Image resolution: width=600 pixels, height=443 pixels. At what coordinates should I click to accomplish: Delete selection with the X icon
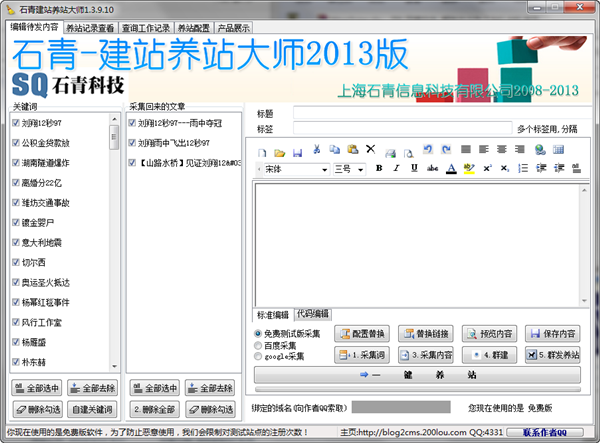(370, 149)
